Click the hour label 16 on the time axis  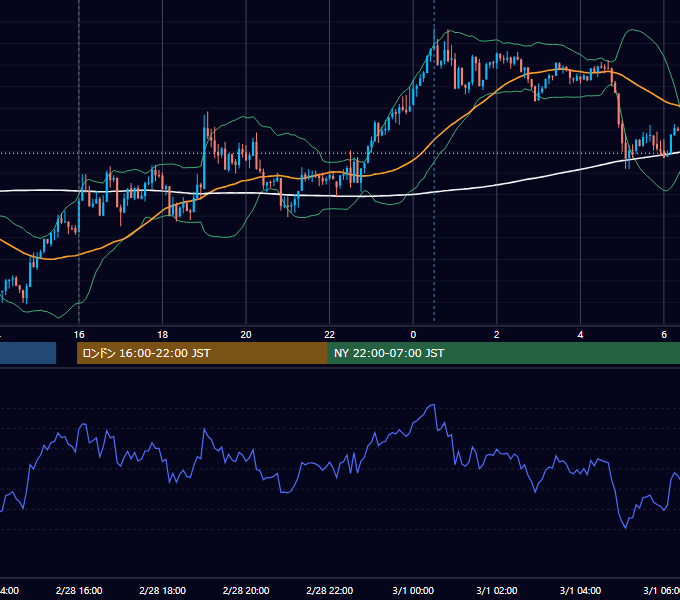pos(79,335)
